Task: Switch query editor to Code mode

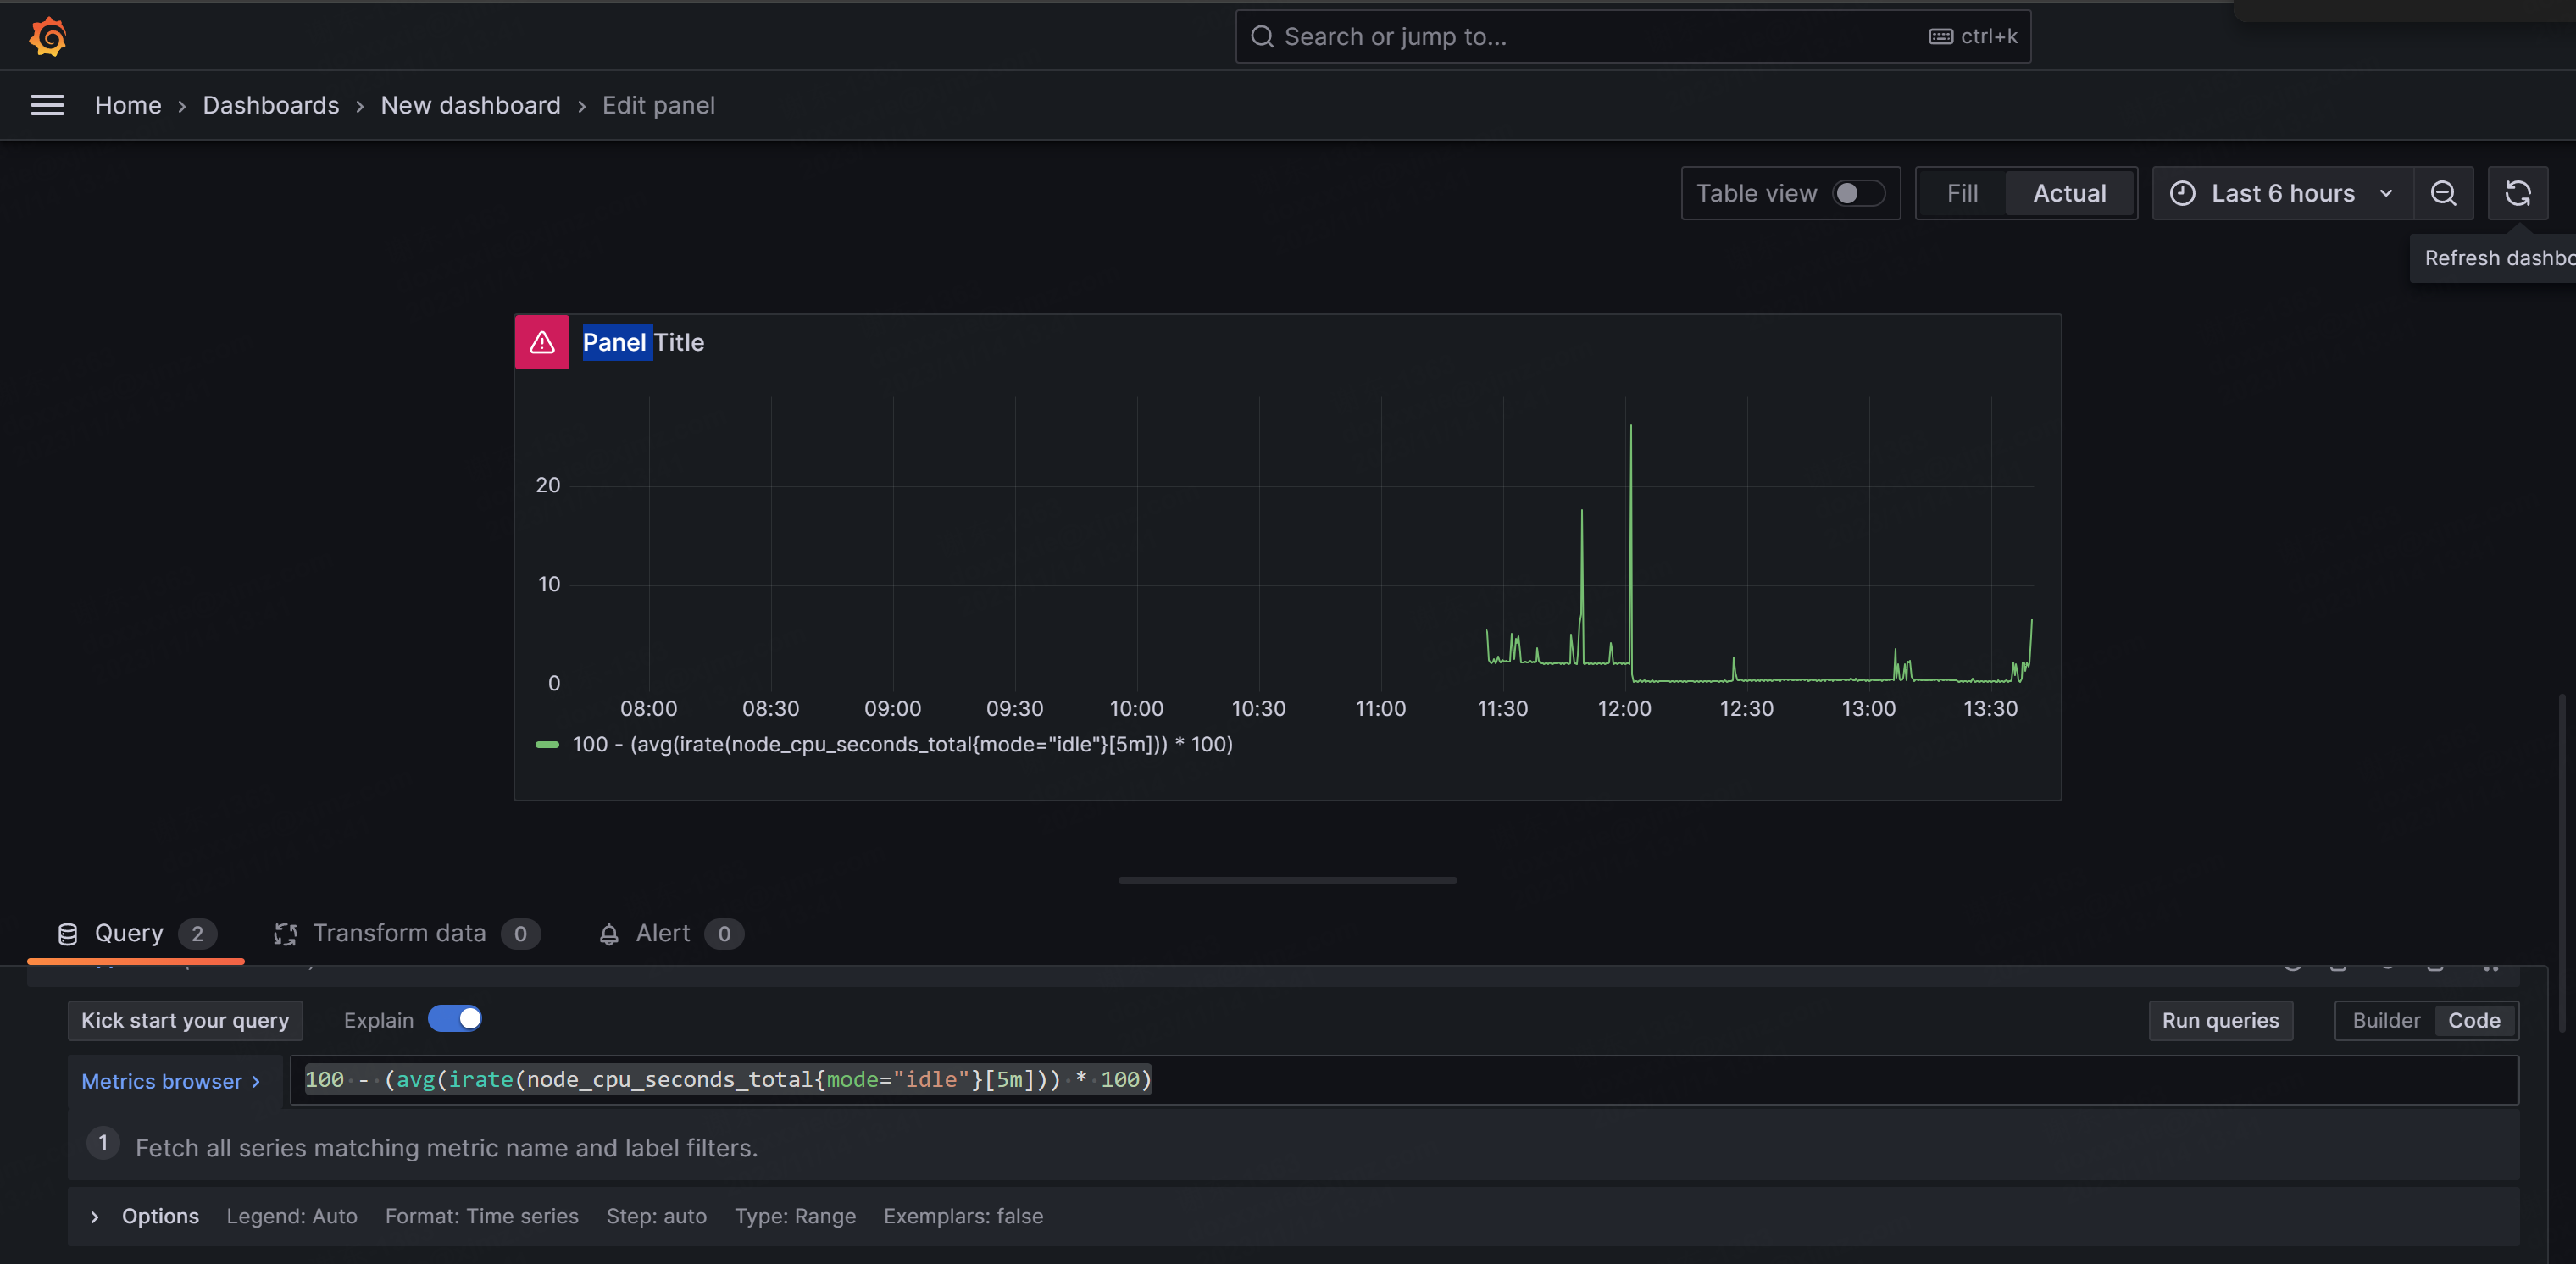Action: [x=2474, y=1020]
